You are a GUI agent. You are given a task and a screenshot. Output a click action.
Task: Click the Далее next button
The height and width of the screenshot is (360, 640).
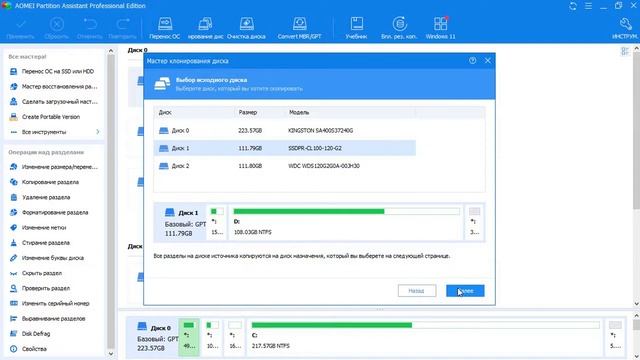pos(465,291)
